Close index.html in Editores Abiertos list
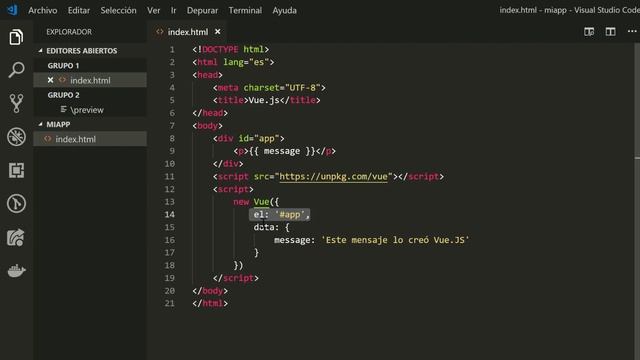640x360 pixels. pyautogui.click(x=50, y=80)
